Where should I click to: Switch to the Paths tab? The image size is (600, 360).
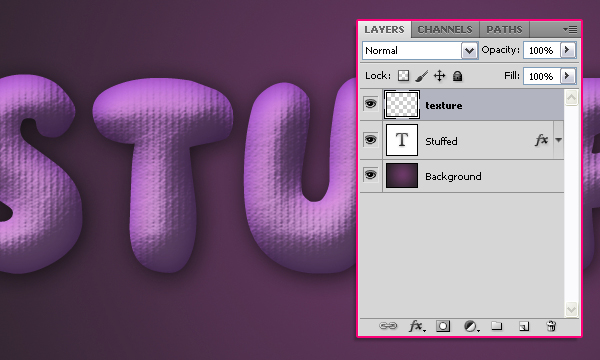(504, 29)
